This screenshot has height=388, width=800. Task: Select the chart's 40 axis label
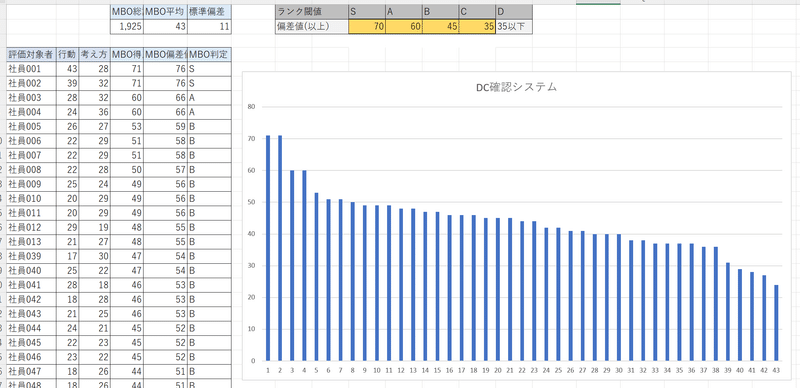click(251, 234)
